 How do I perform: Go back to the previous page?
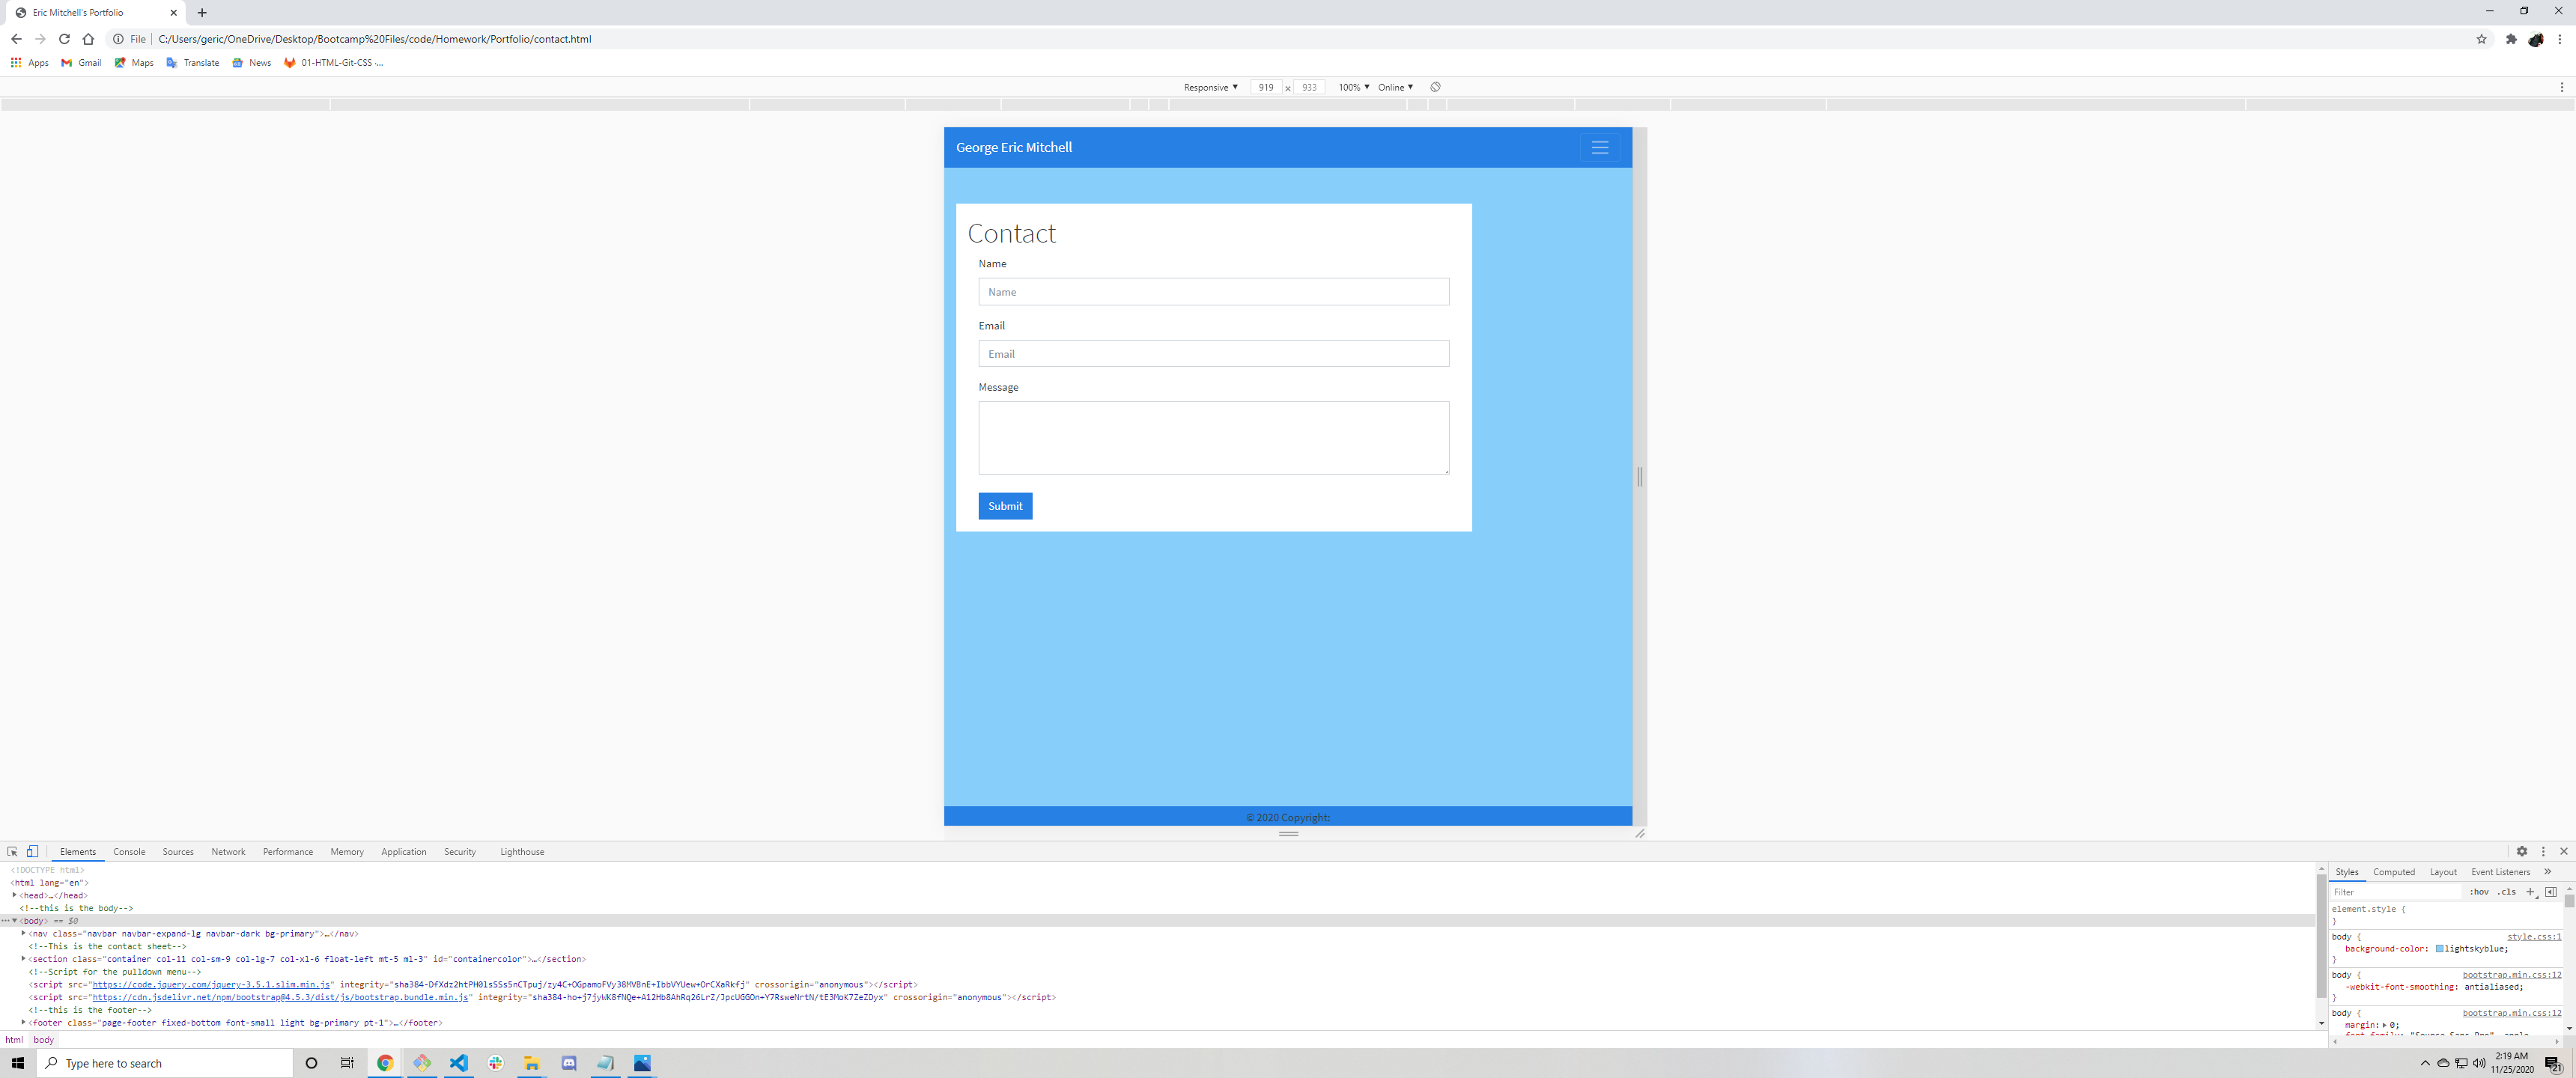16,39
